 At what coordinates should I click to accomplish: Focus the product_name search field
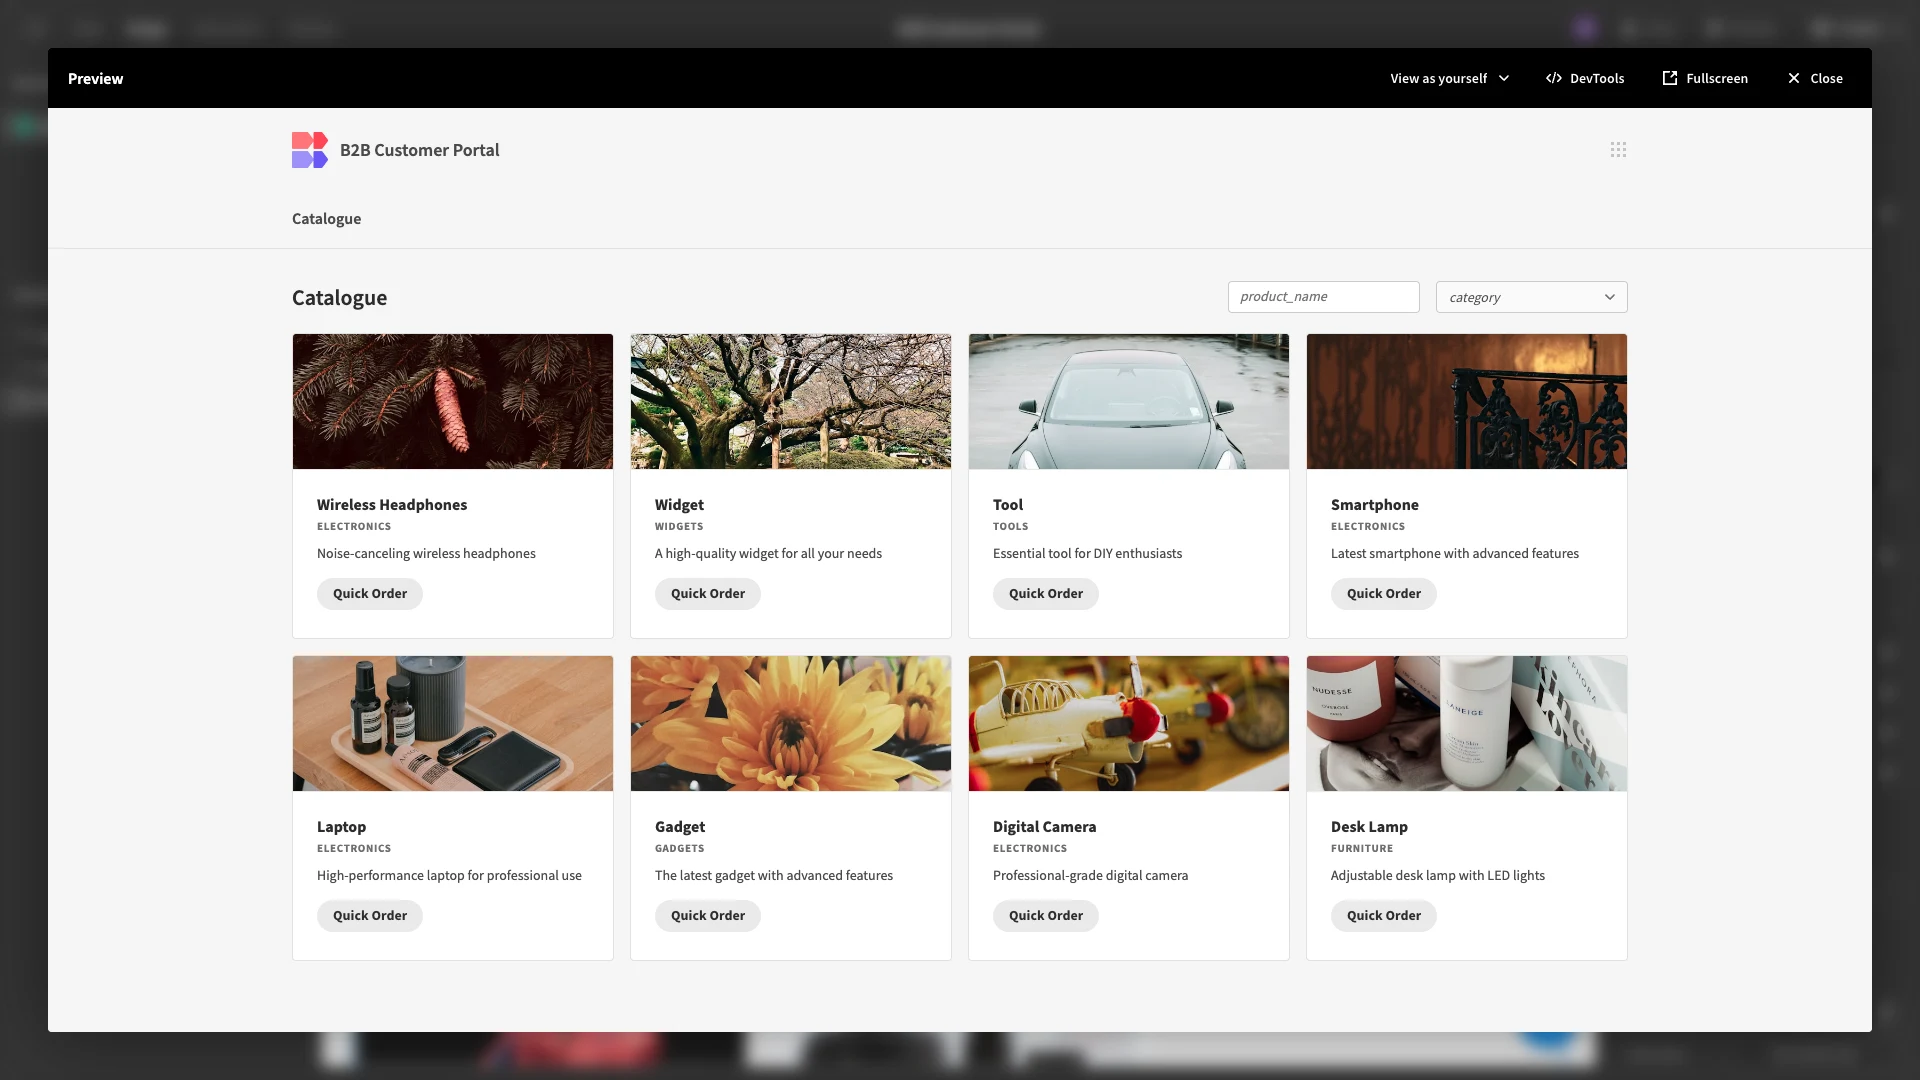click(x=1324, y=297)
